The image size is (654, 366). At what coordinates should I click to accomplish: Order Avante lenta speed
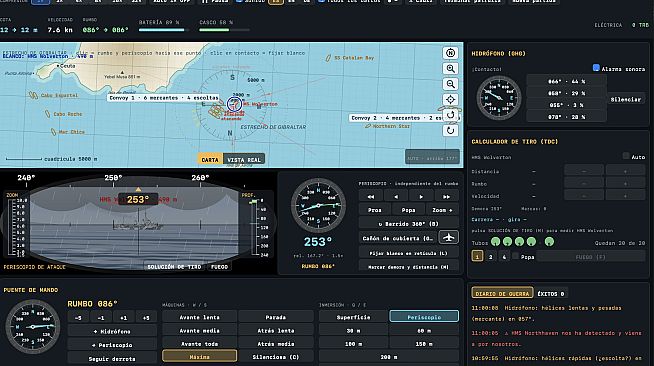point(199,317)
